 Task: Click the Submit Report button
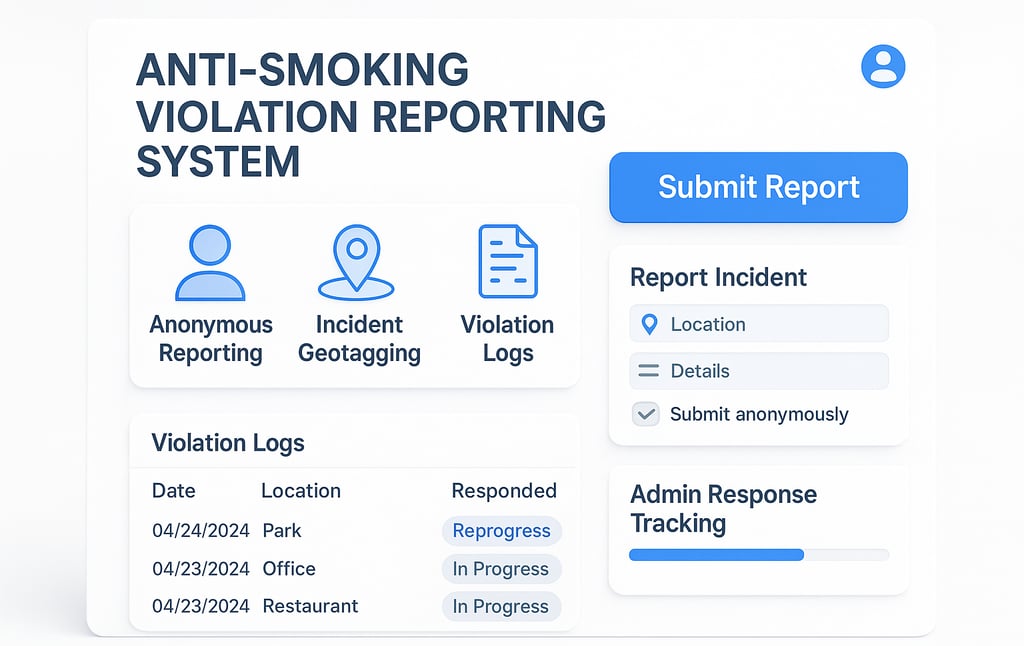(x=757, y=187)
